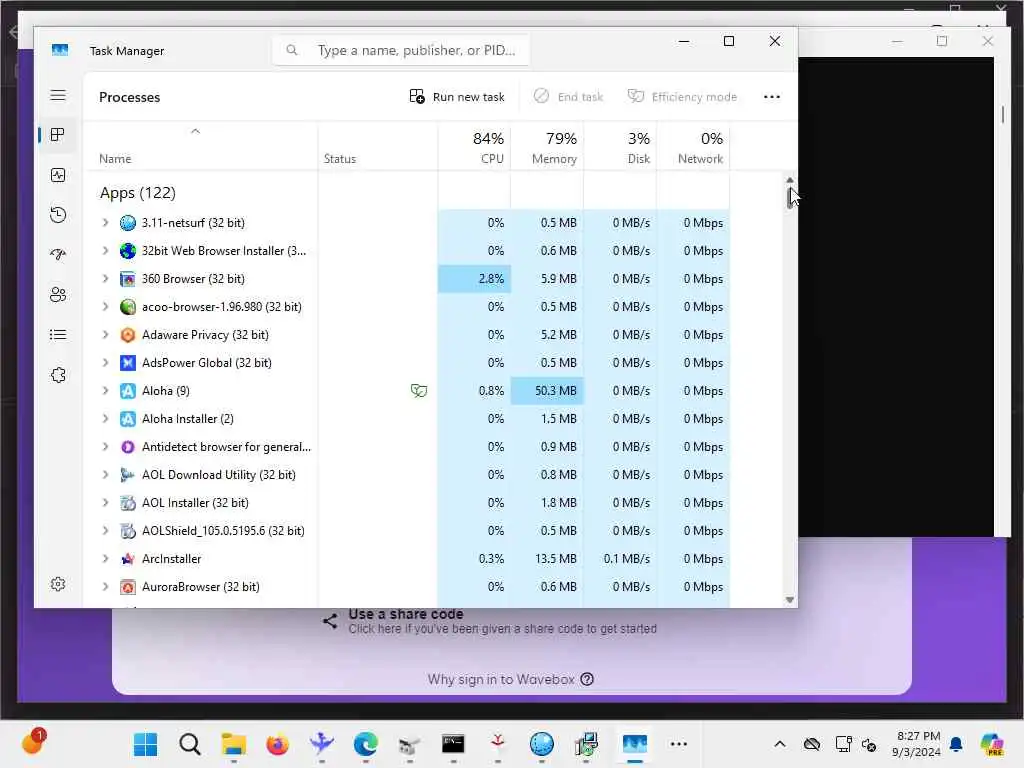
Task: Open the more options ellipsis menu
Action: 772,97
